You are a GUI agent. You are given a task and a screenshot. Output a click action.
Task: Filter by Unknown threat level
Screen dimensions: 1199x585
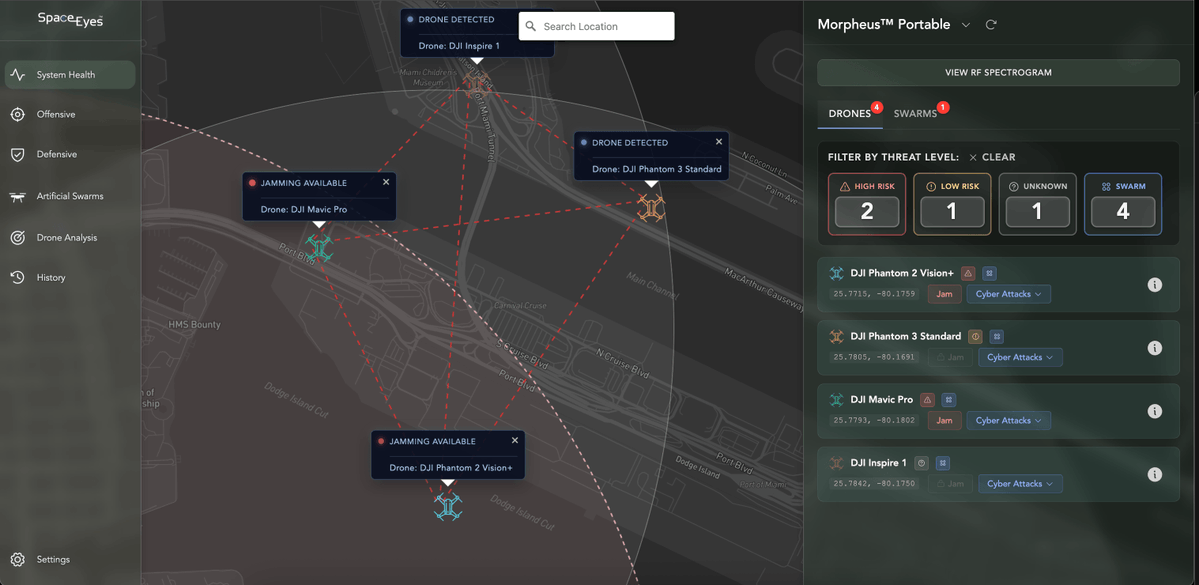point(1038,204)
